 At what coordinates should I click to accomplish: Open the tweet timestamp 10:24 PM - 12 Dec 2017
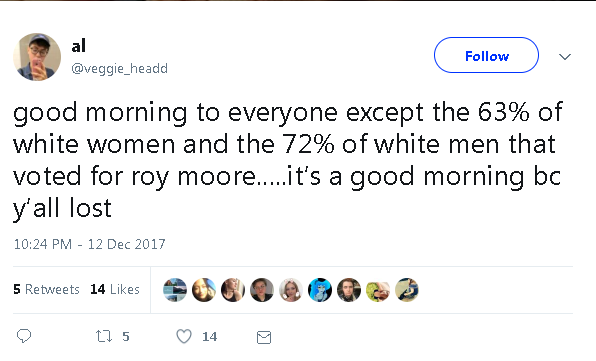(x=89, y=244)
